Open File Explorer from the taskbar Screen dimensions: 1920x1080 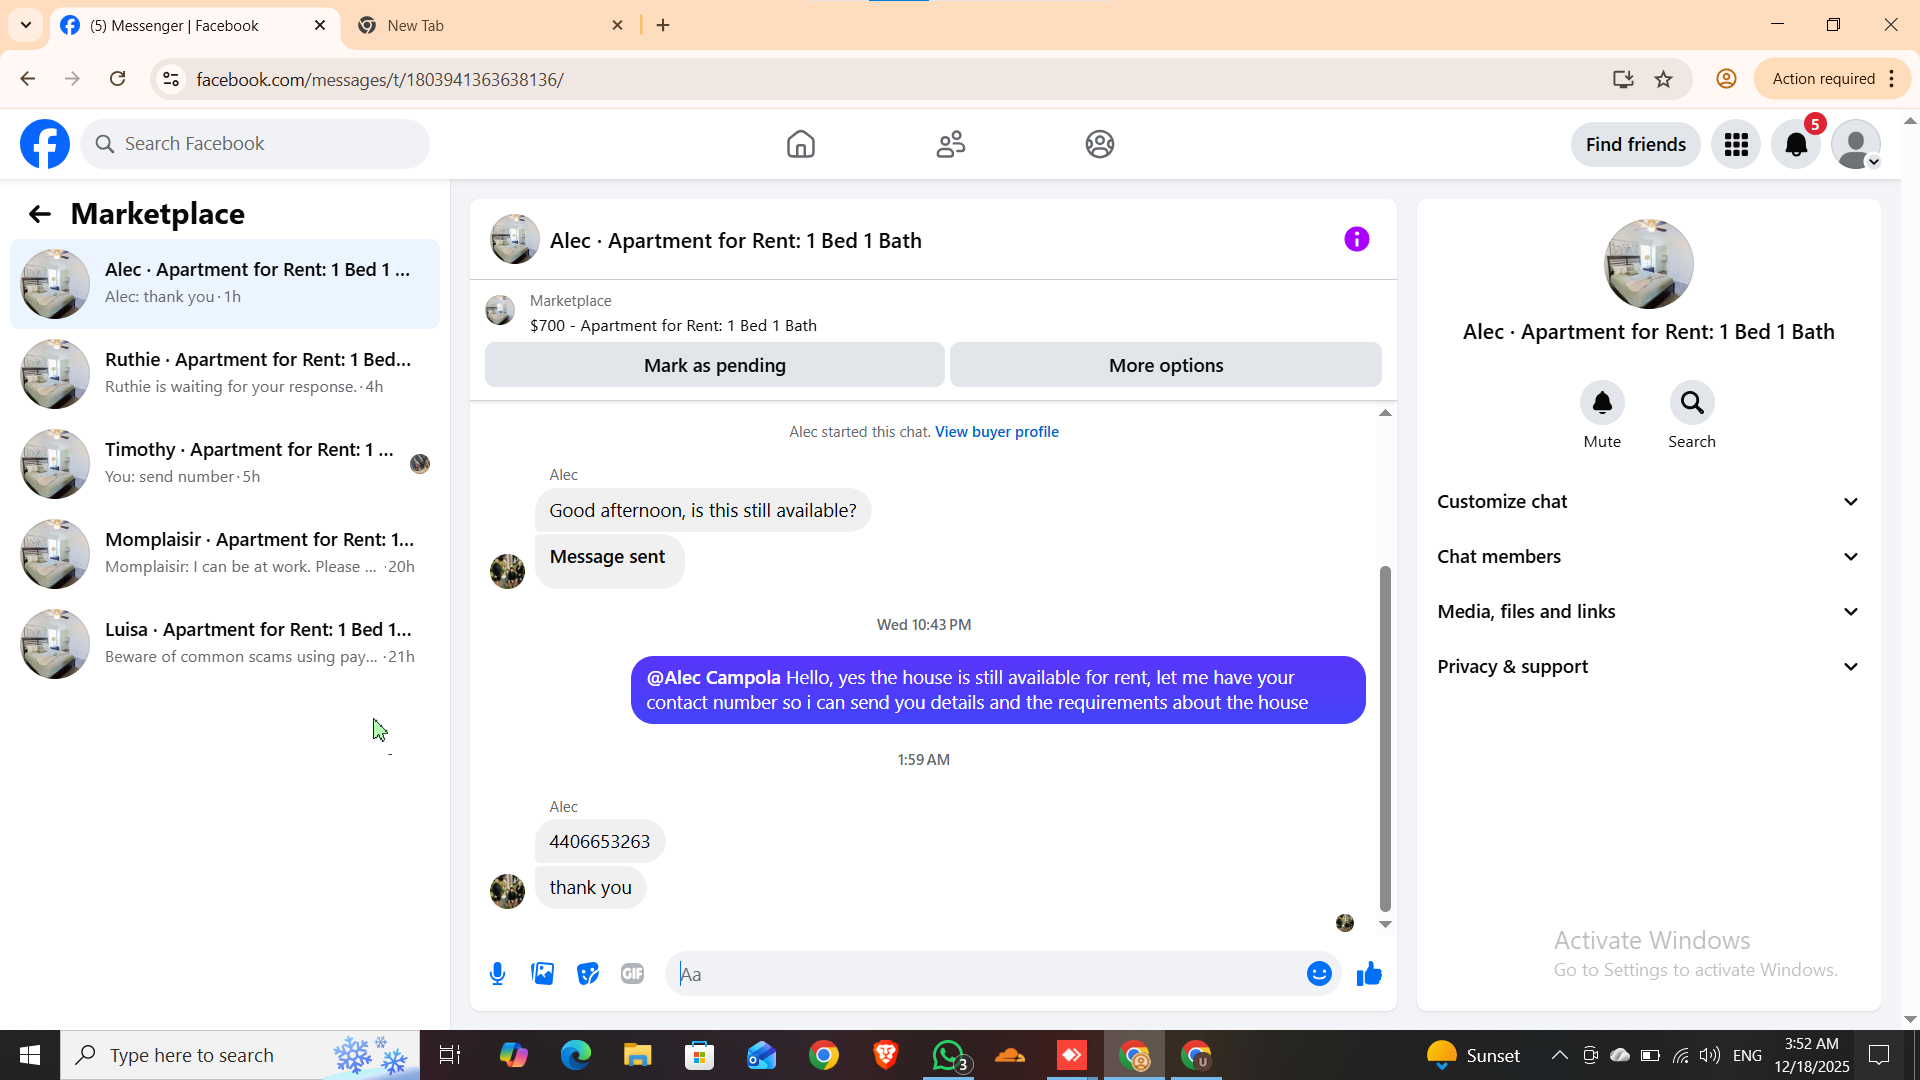tap(637, 1055)
